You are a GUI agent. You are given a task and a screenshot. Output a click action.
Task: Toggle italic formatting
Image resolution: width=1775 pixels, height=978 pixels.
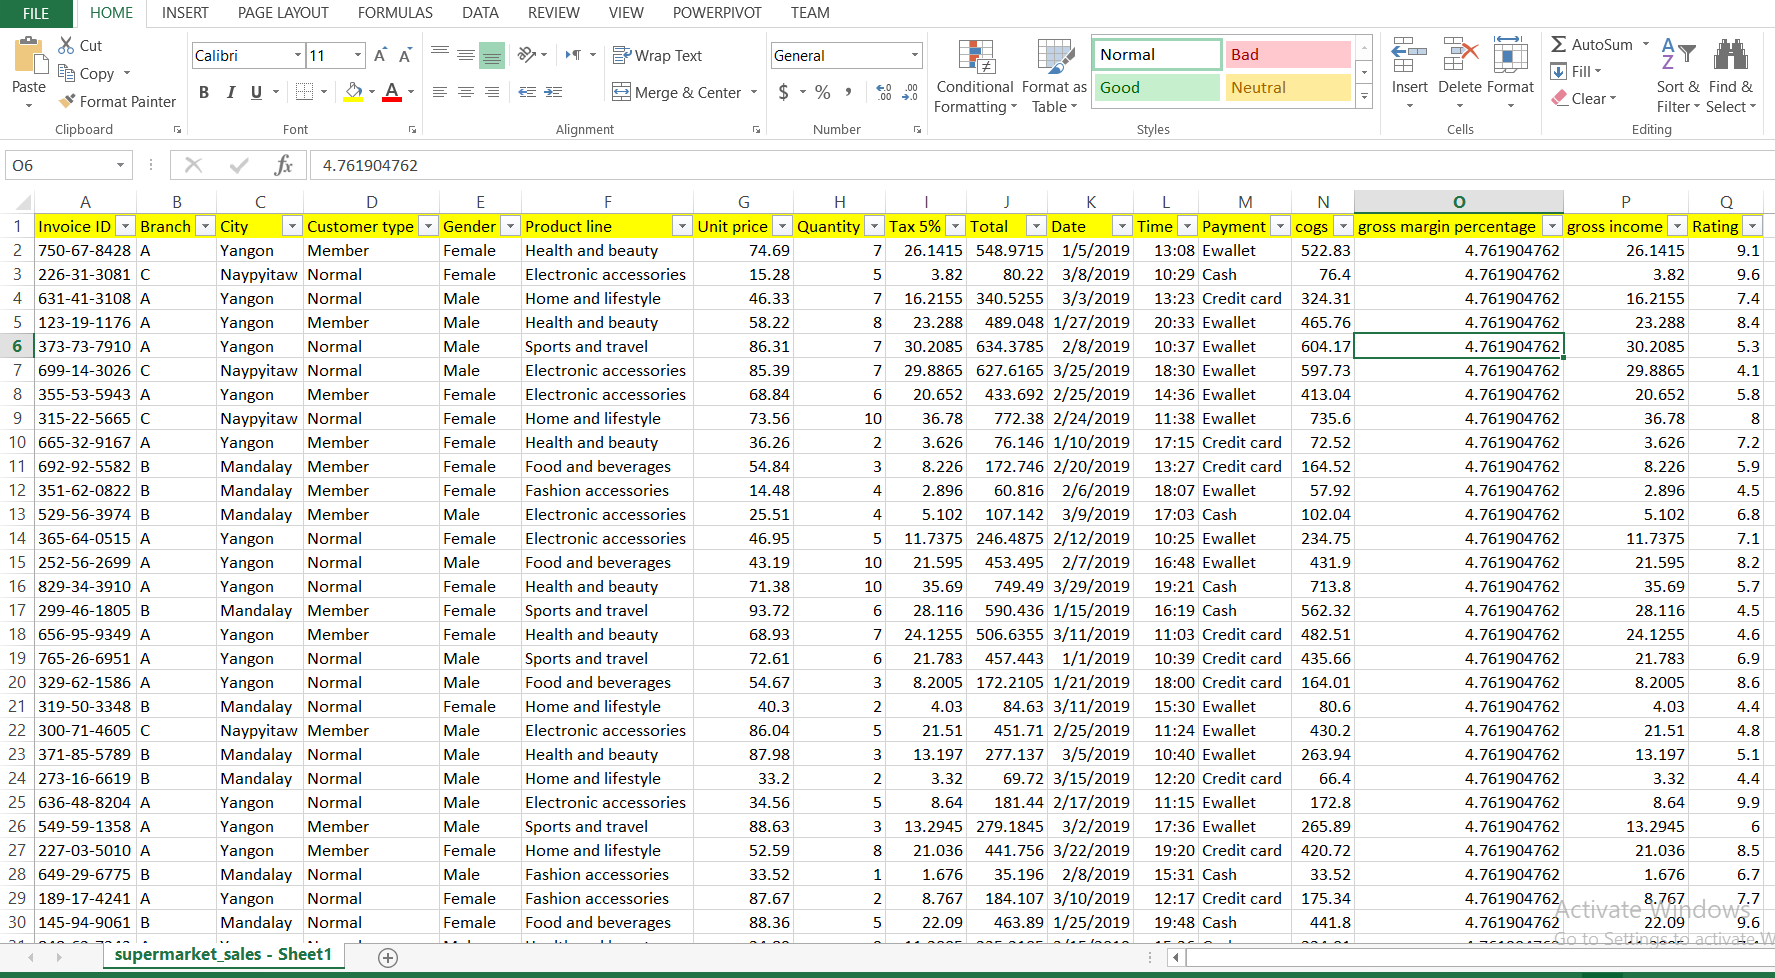pos(231,92)
